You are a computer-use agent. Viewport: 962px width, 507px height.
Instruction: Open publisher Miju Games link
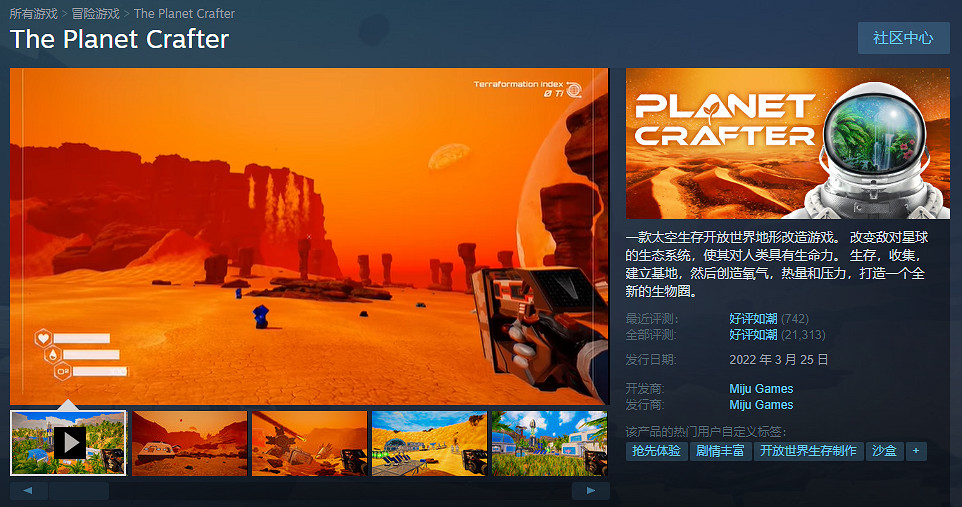coord(761,404)
